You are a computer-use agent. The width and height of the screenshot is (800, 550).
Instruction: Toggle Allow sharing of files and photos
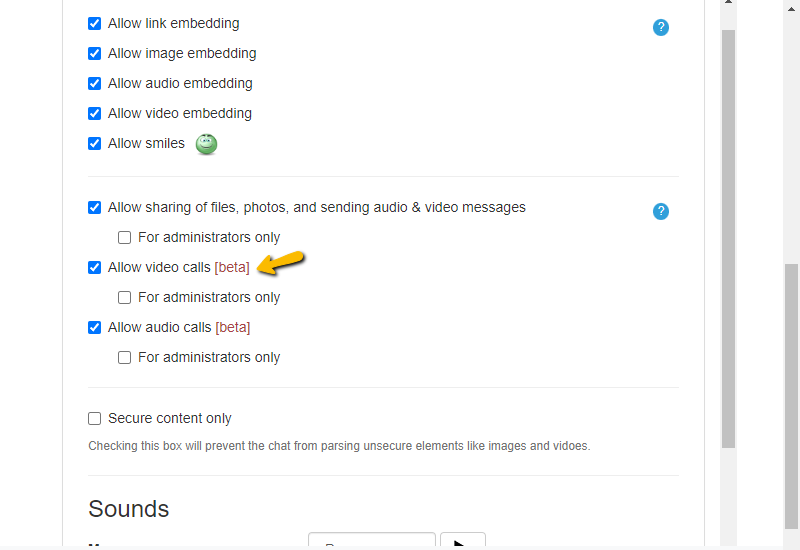(x=94, y=208)
